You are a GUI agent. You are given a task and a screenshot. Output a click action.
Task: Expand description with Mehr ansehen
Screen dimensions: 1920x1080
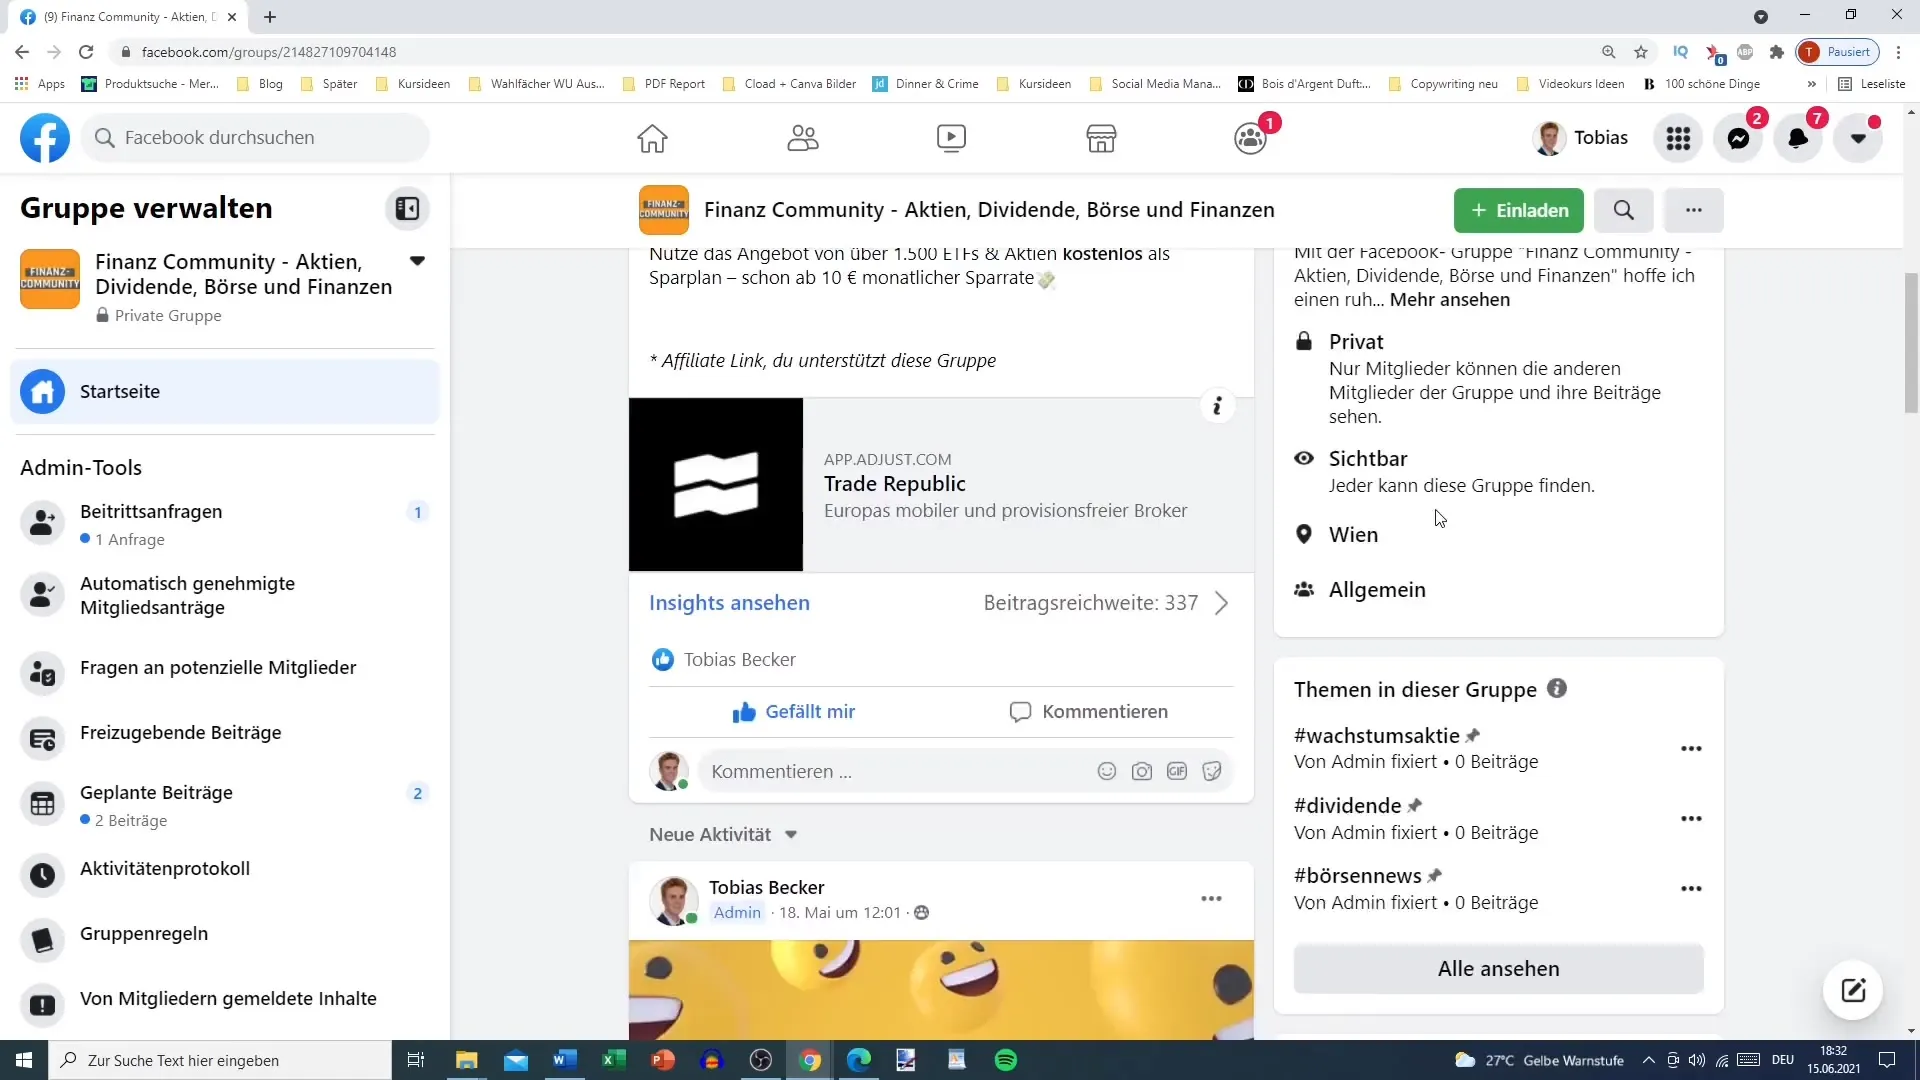pos(1449,300)
